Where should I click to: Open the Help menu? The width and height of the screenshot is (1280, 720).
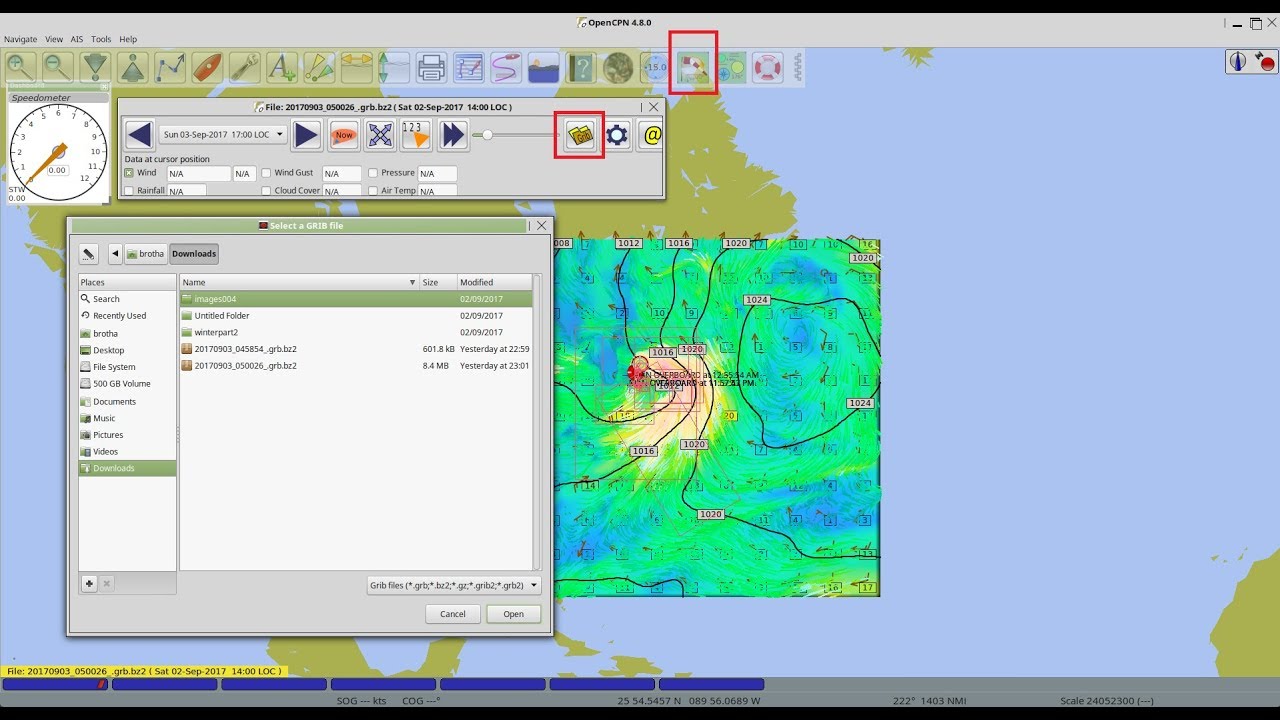[128, 40]
